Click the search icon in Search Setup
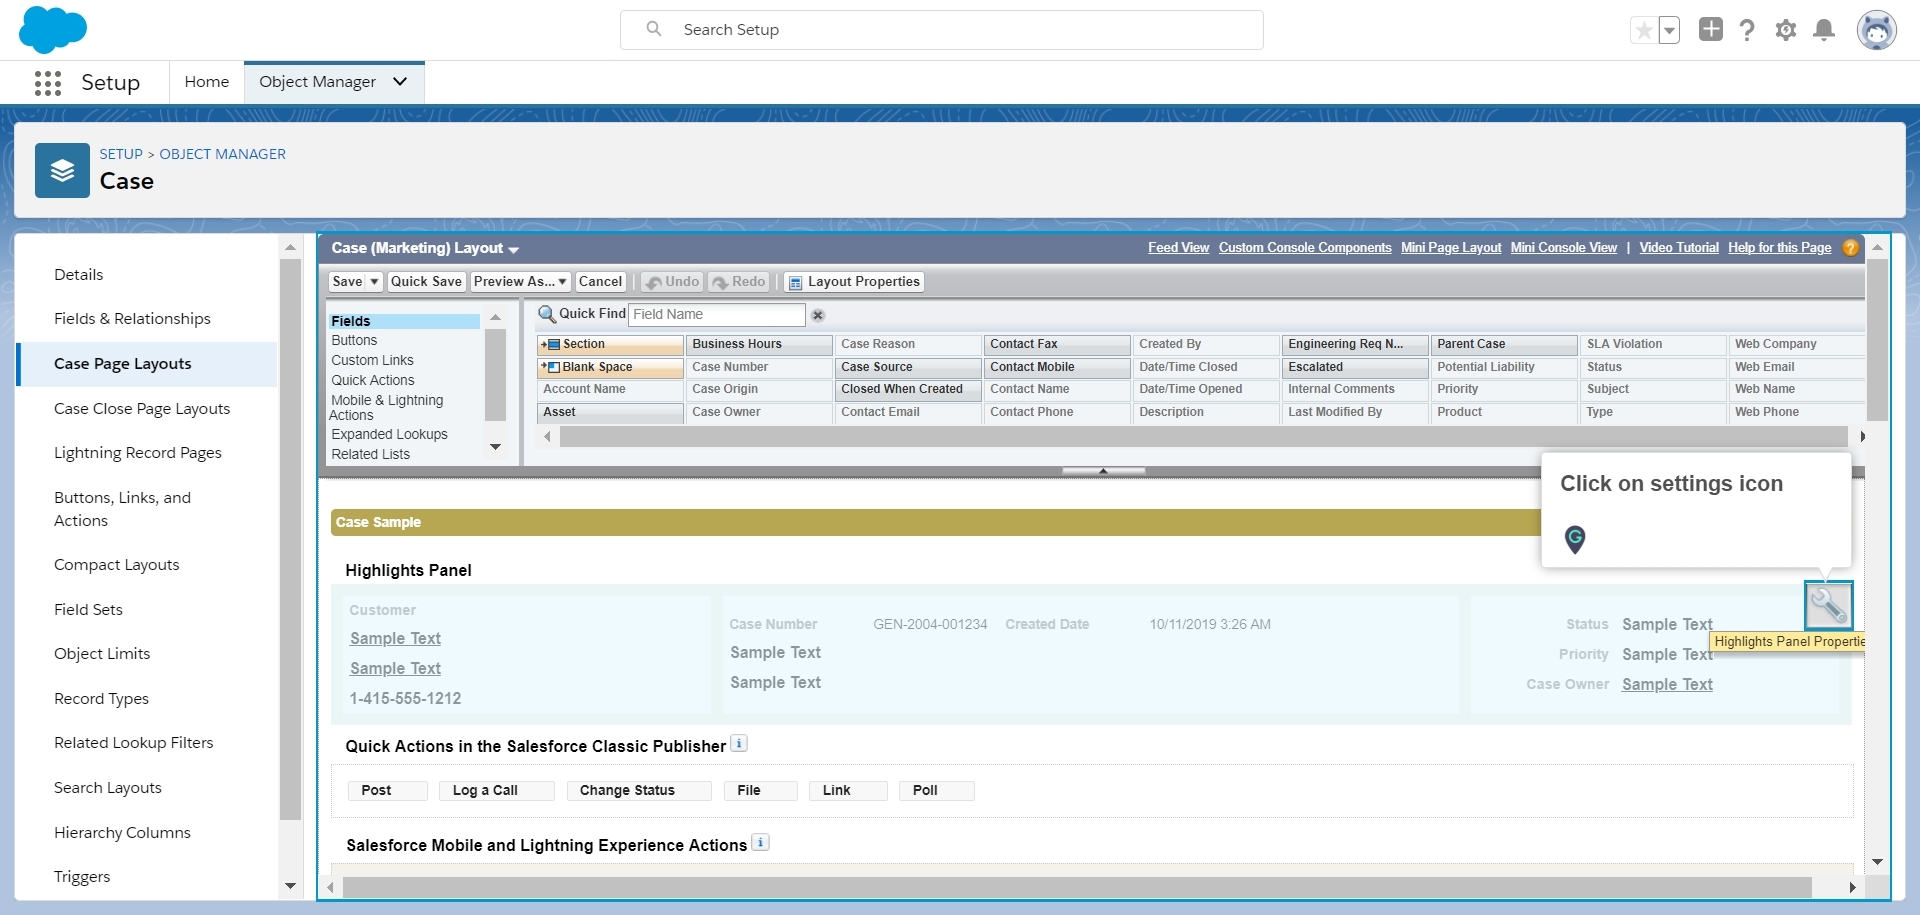 654,29
